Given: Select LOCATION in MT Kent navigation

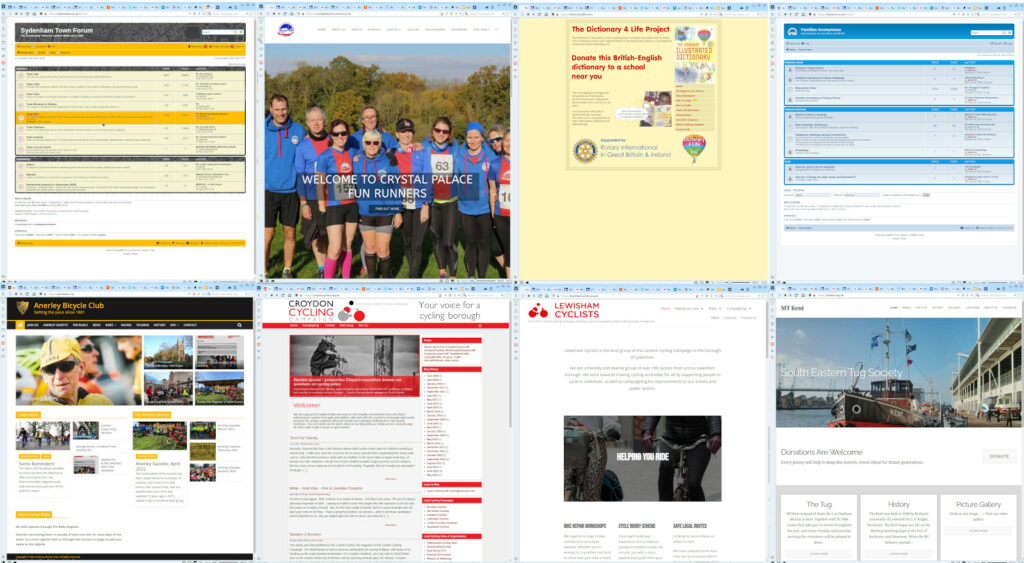Looking at the screenshot, I should [x=972, y=308].
